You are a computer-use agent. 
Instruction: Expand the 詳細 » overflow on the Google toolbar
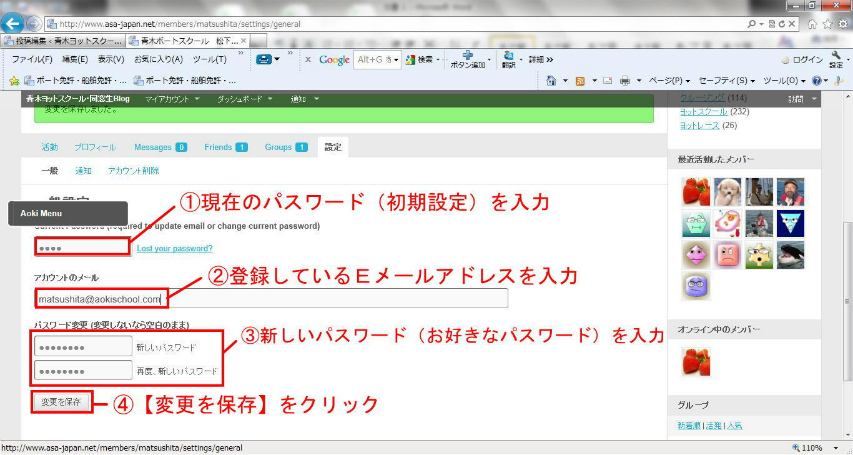click(x=541, y=60)
